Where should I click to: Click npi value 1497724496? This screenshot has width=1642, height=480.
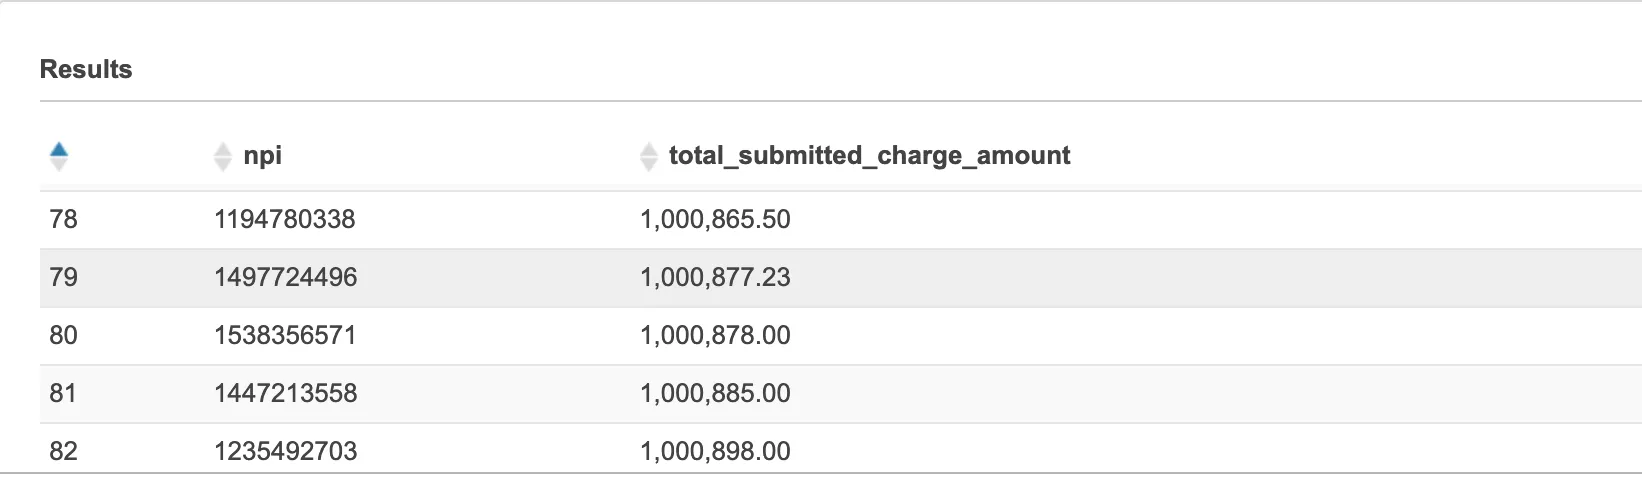tap(285, 277)
